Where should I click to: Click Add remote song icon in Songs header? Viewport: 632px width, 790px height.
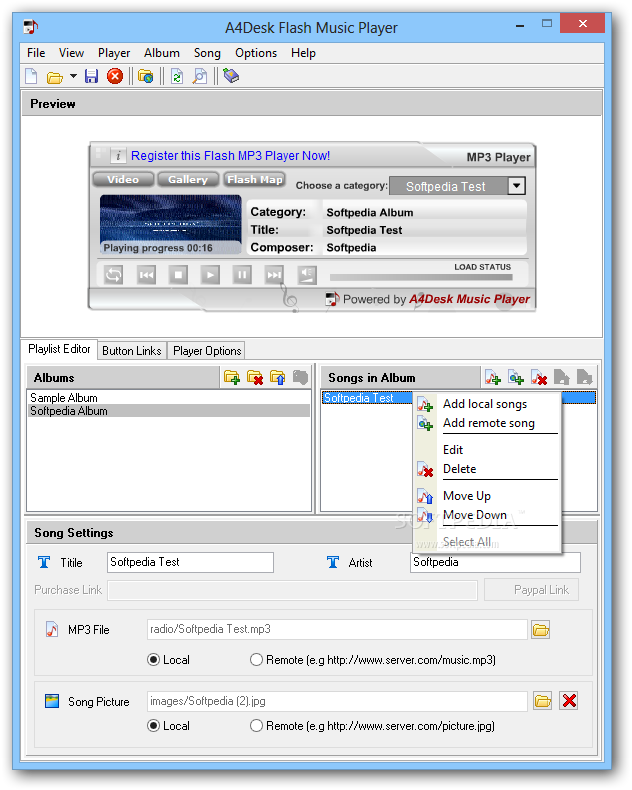516,377
